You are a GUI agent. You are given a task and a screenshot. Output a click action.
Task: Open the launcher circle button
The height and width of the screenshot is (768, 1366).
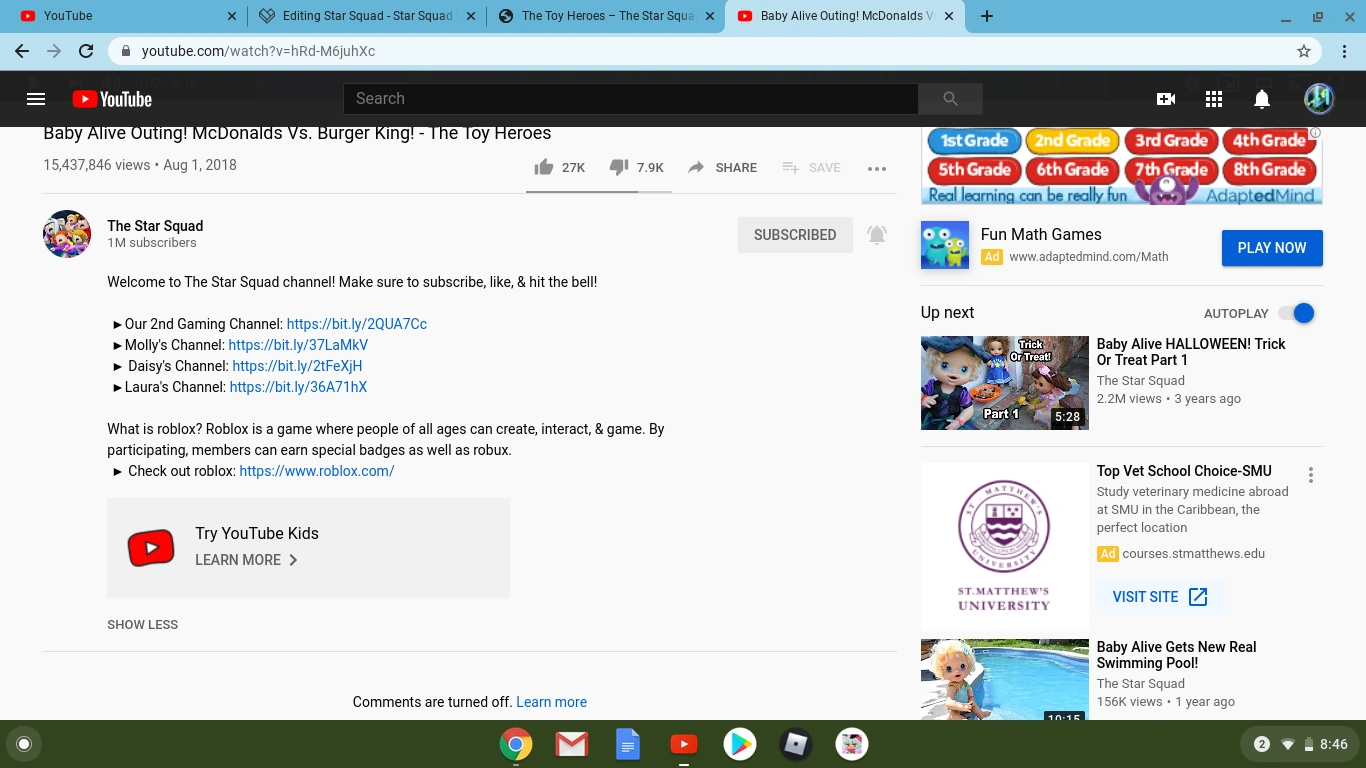[24, 744]
